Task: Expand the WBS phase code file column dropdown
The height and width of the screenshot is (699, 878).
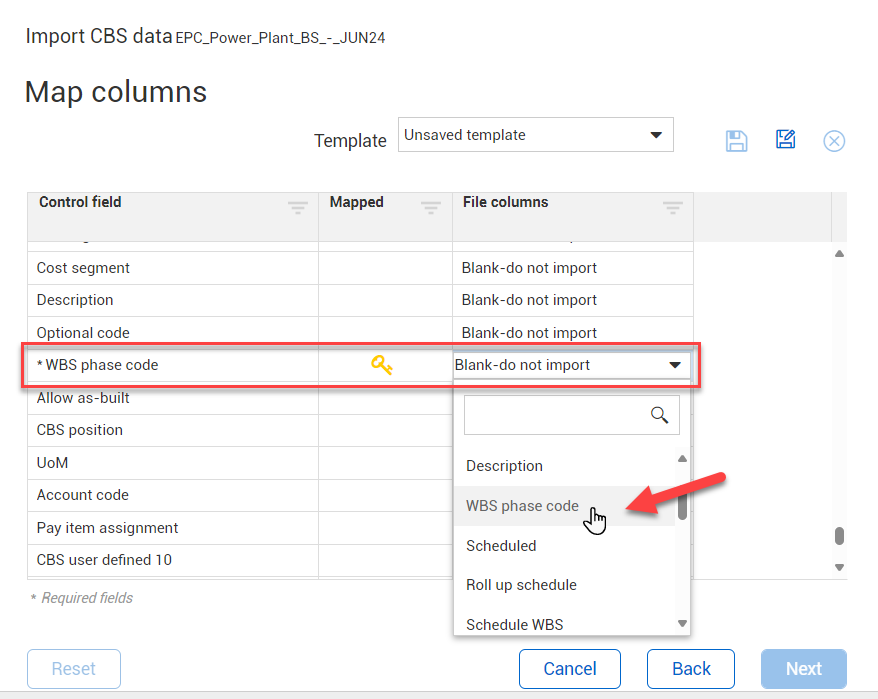Action: pyautogui.click(x=675, y=365)
